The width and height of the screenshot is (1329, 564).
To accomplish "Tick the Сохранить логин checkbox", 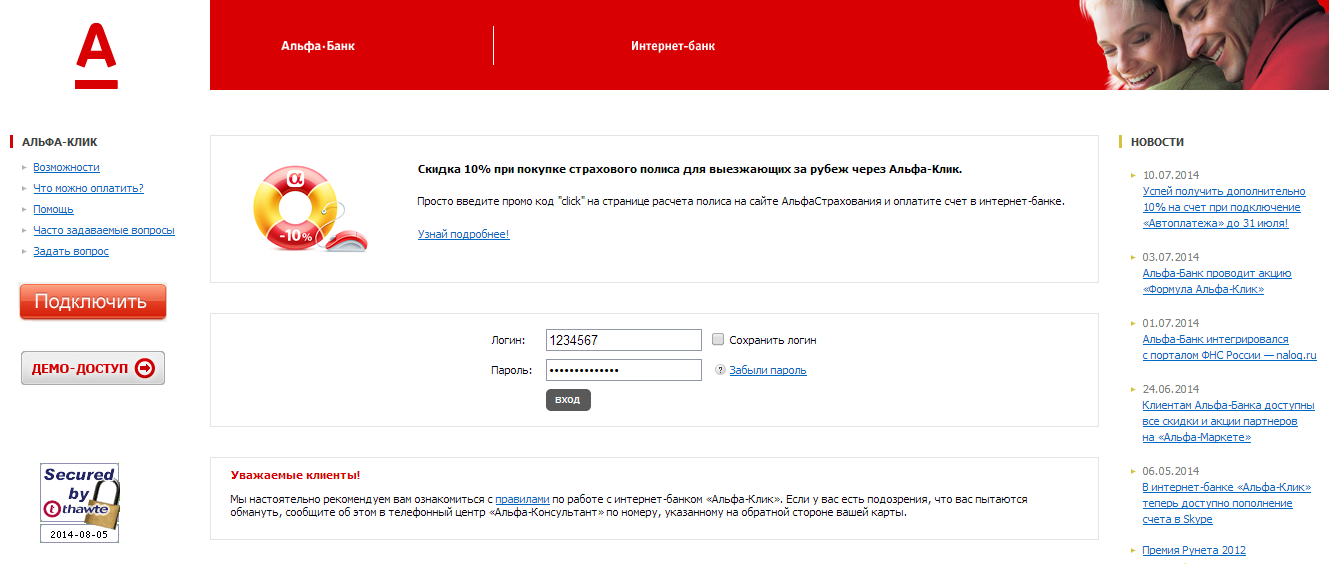I will 718,339.
